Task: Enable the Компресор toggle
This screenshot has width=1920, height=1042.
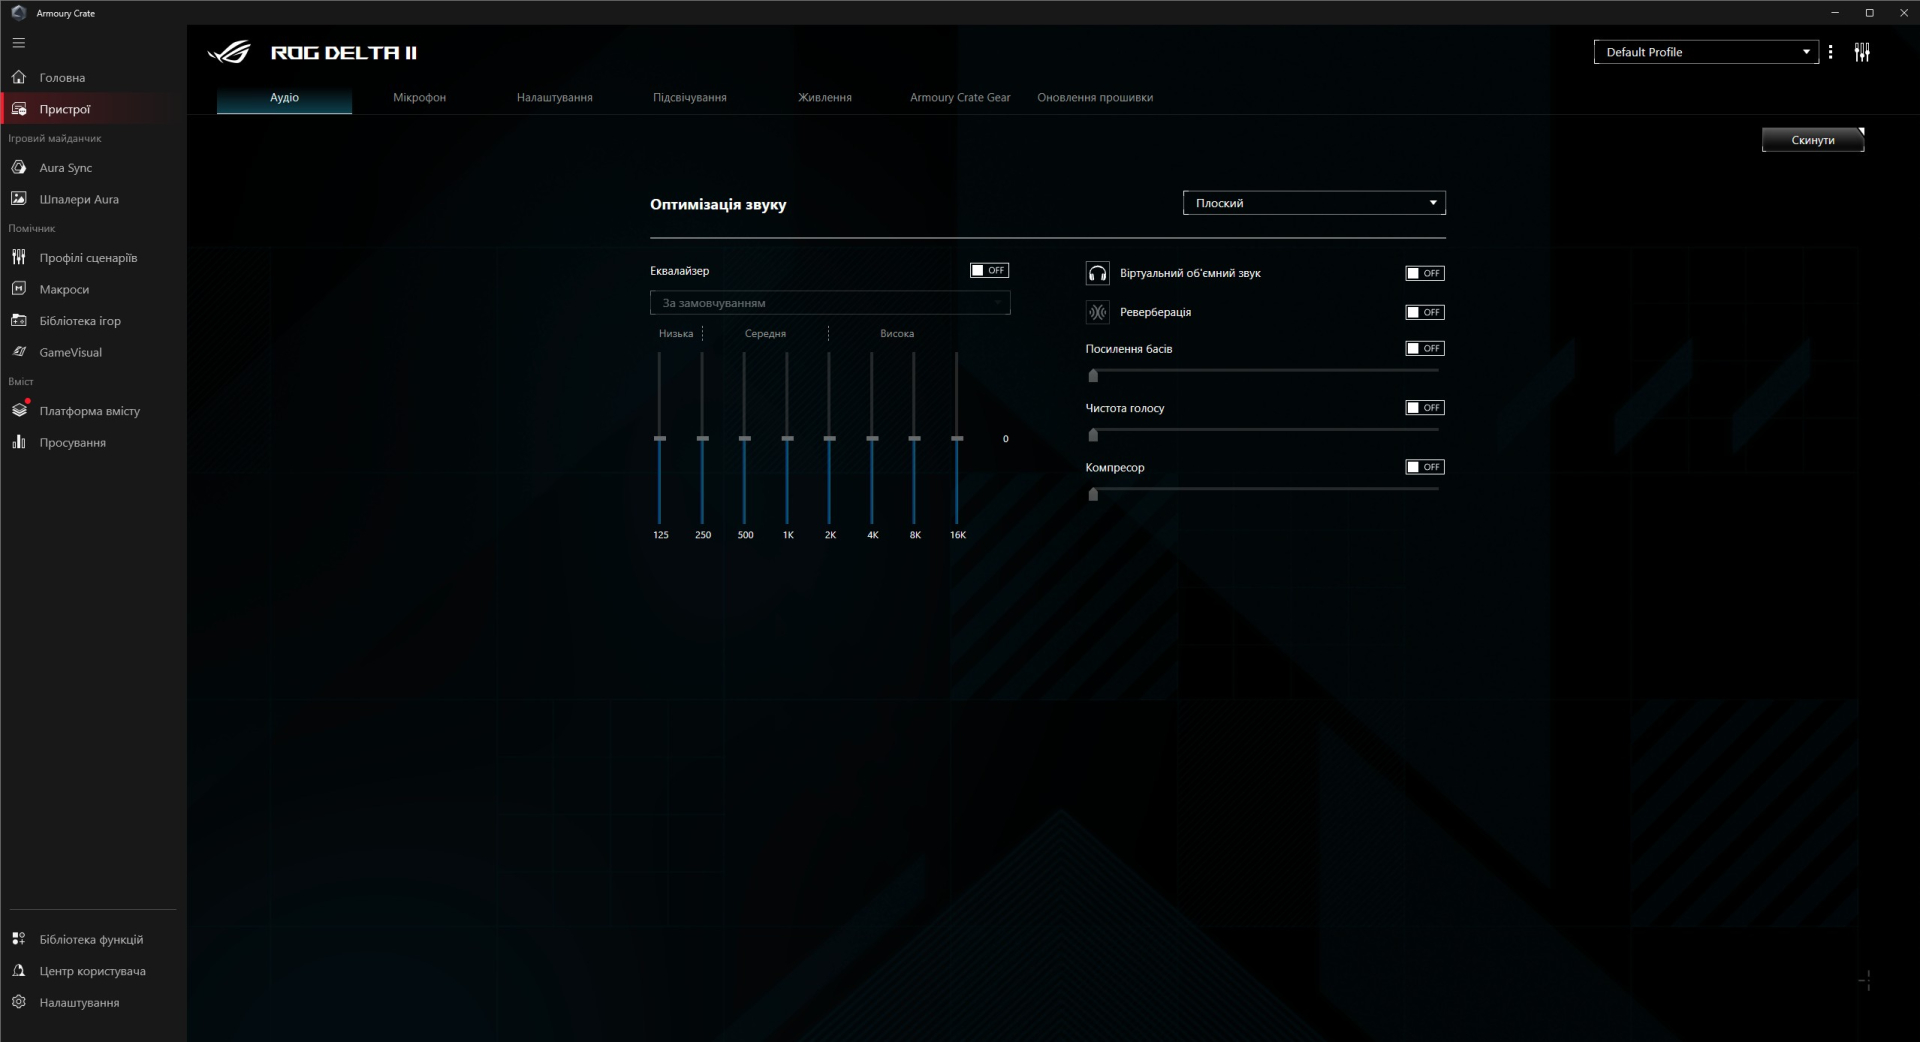Action: (x=1425, y=467)
